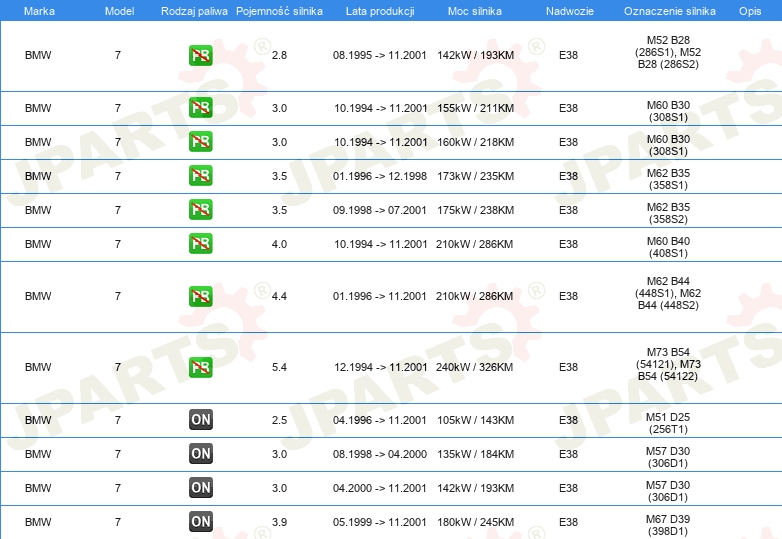The image size is (782, 539).
Task: Click the production years 04.1996 -> 11.2001
Action: coord(380,420)
